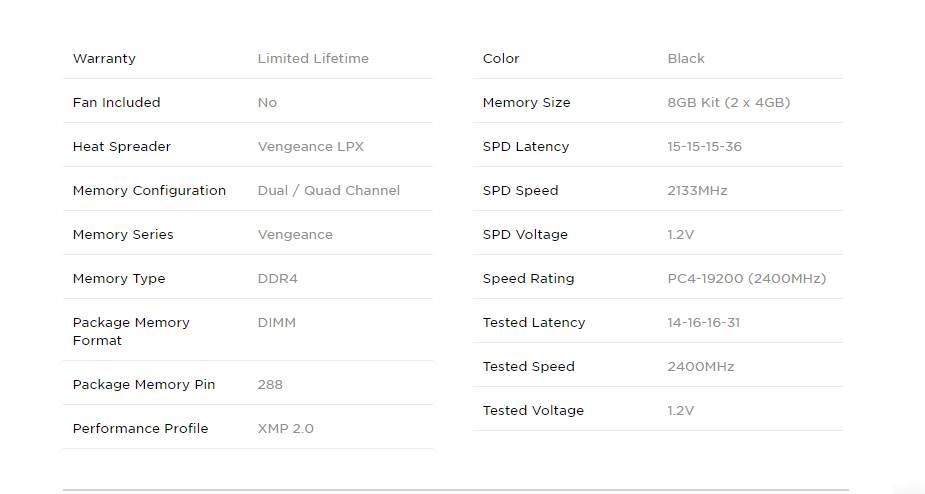
Task: Select the Vengeance LPX text
Action: (311, 147)
